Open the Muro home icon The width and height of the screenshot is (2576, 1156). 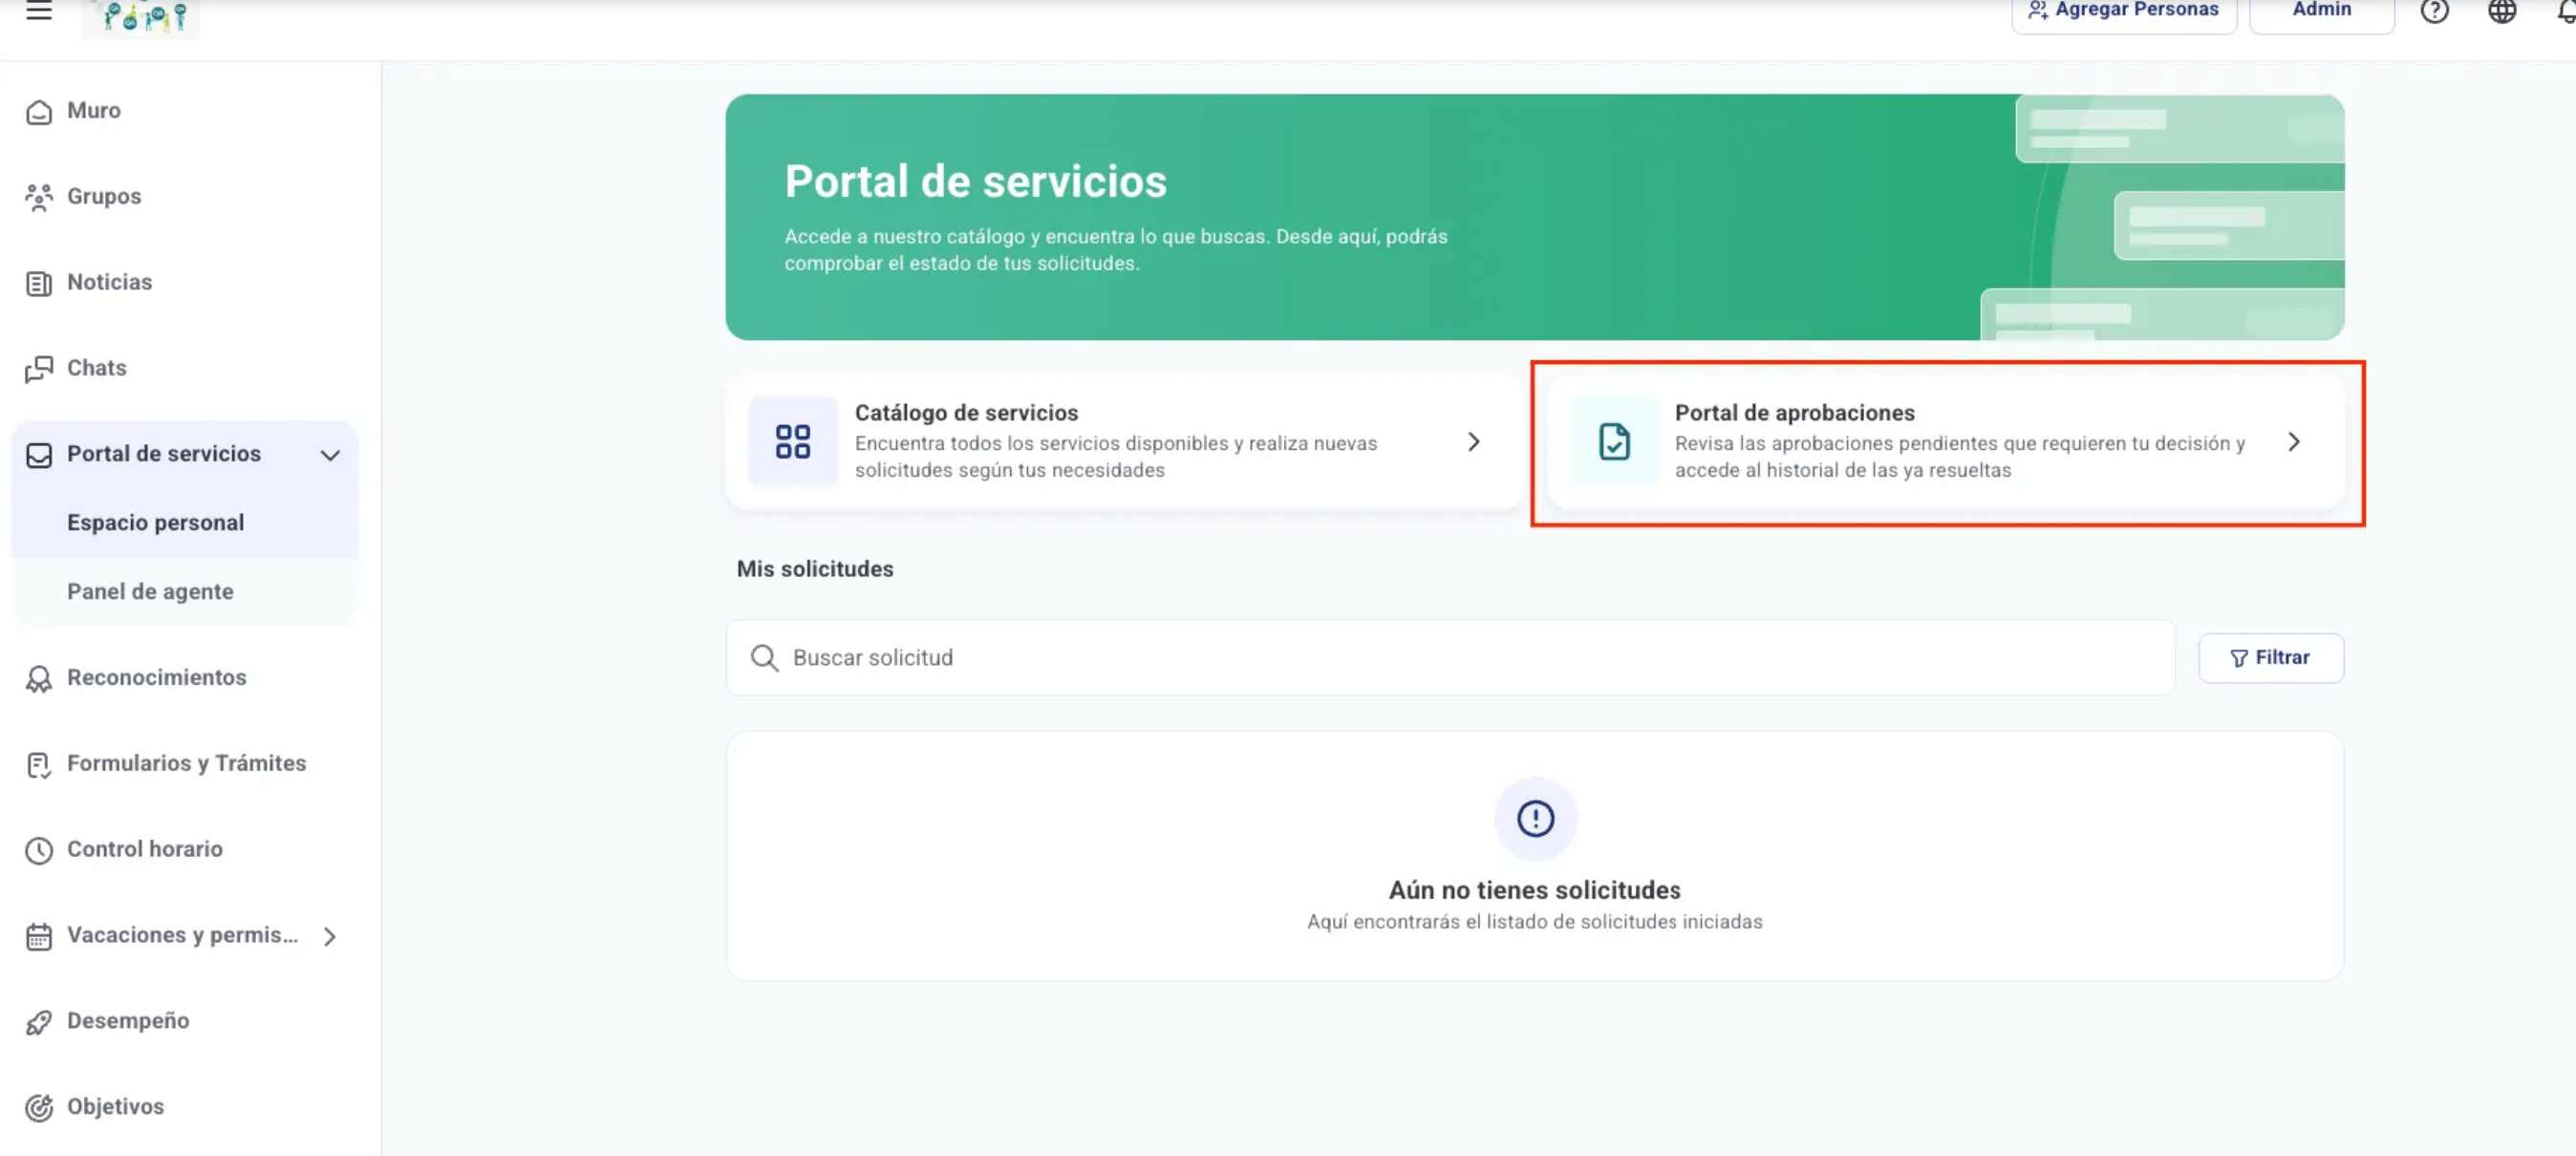pos(39,112)
